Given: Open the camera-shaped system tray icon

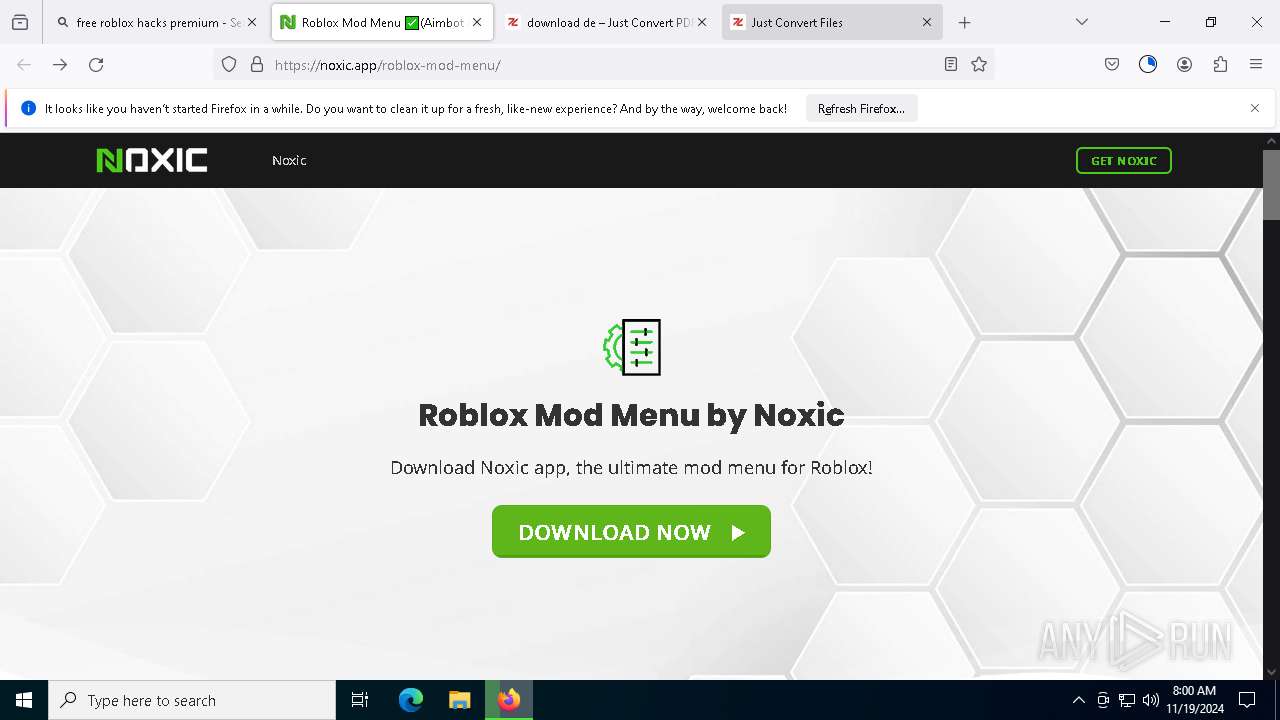Looking at the screenshot, I should (x=1103, y=700).
